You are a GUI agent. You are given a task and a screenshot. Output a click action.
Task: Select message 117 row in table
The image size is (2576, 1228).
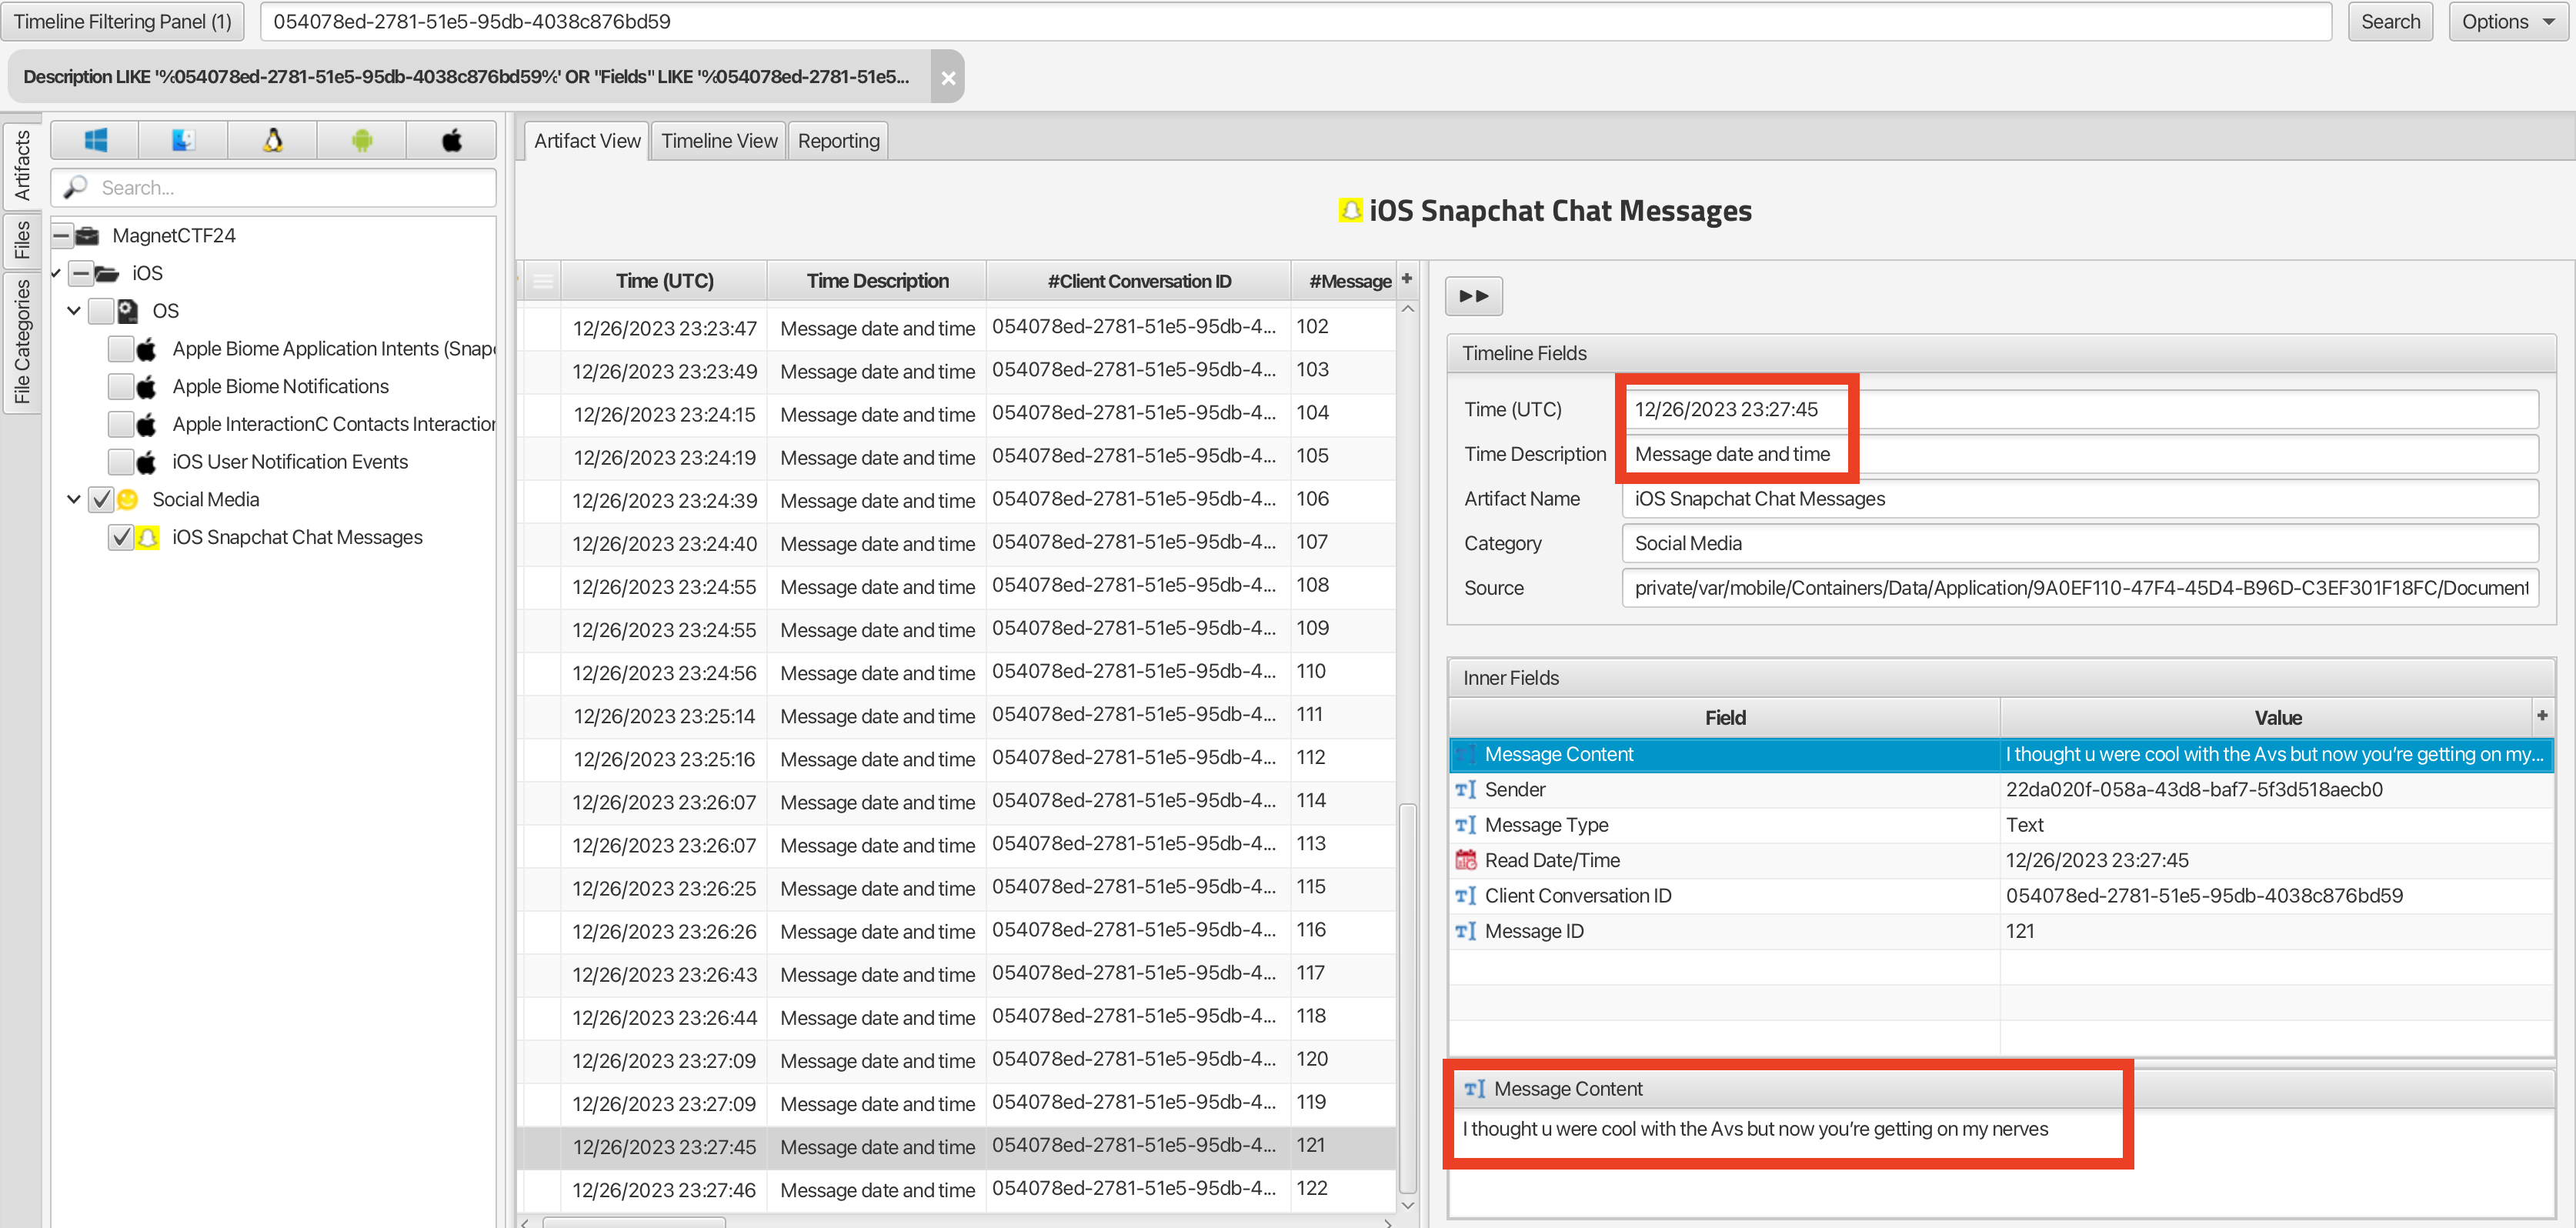click(x=956, y=974)
